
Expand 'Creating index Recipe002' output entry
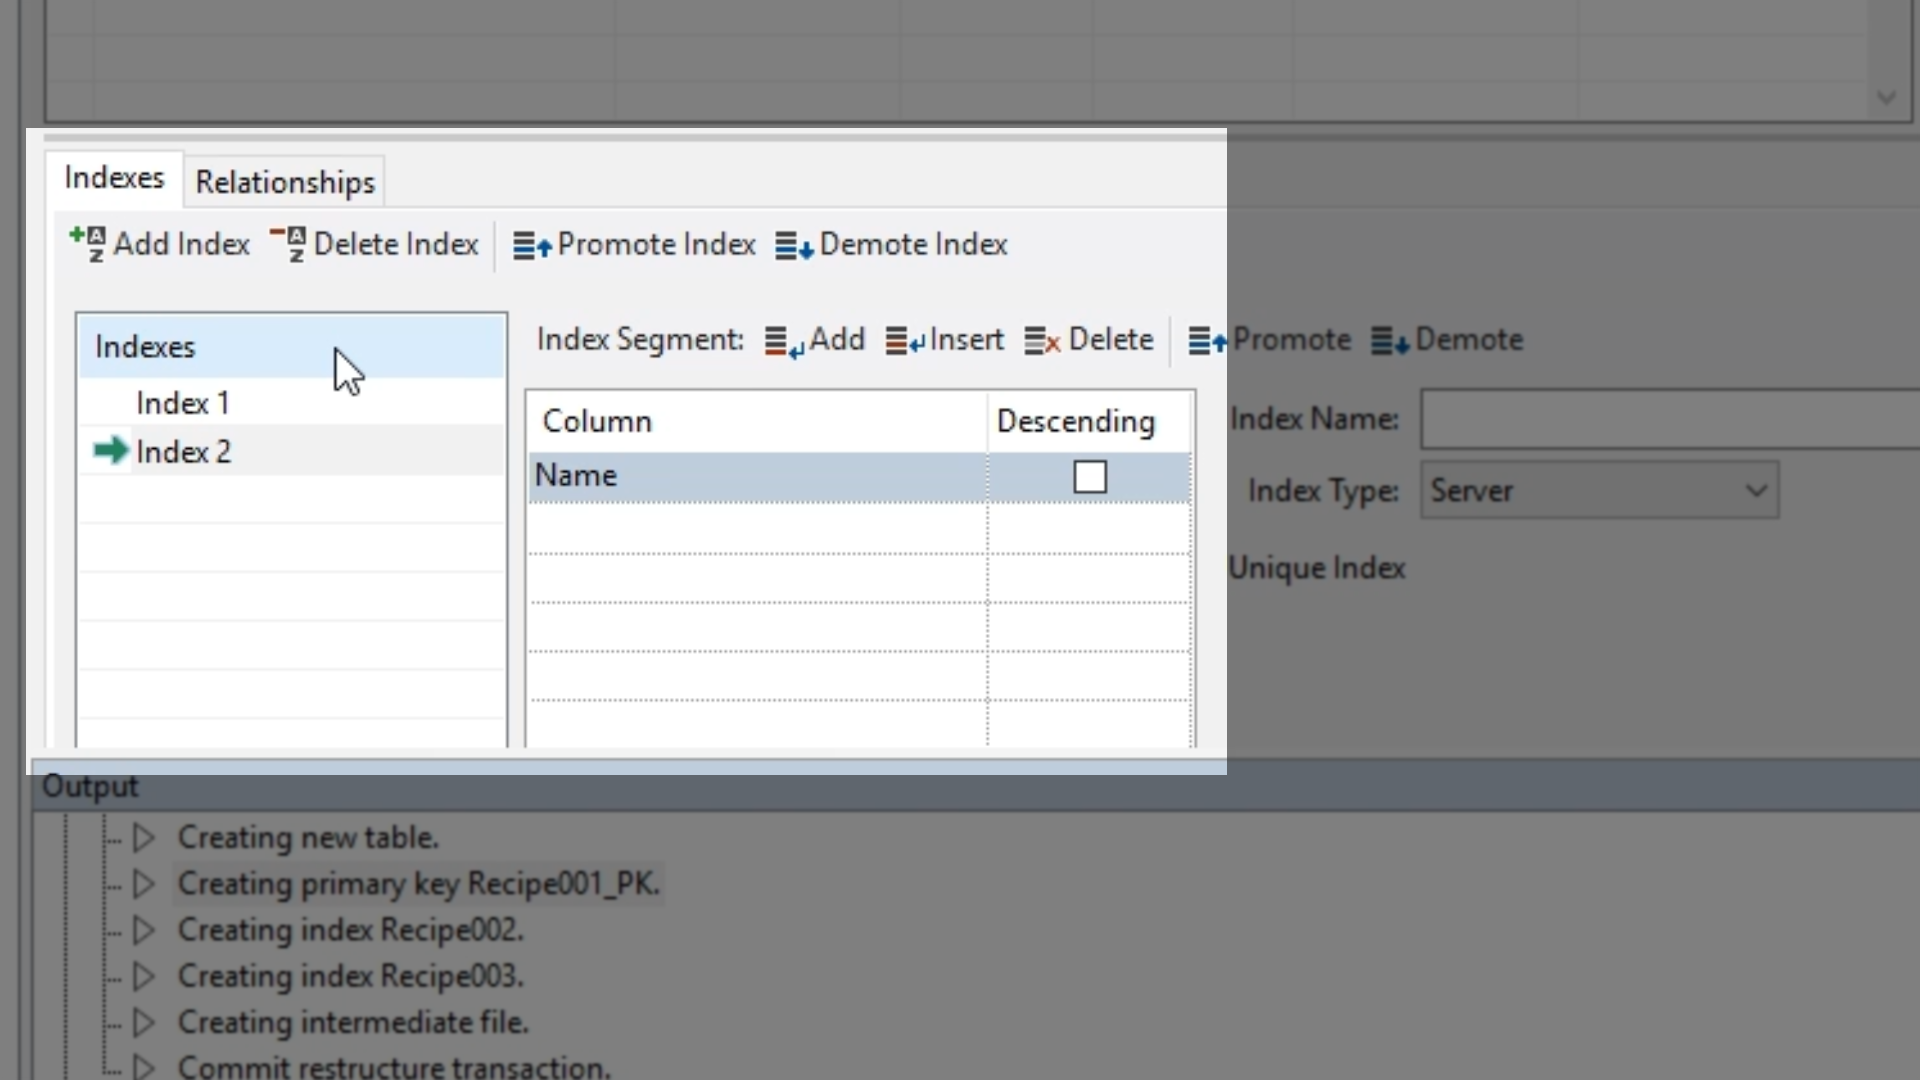click(144, 930)
